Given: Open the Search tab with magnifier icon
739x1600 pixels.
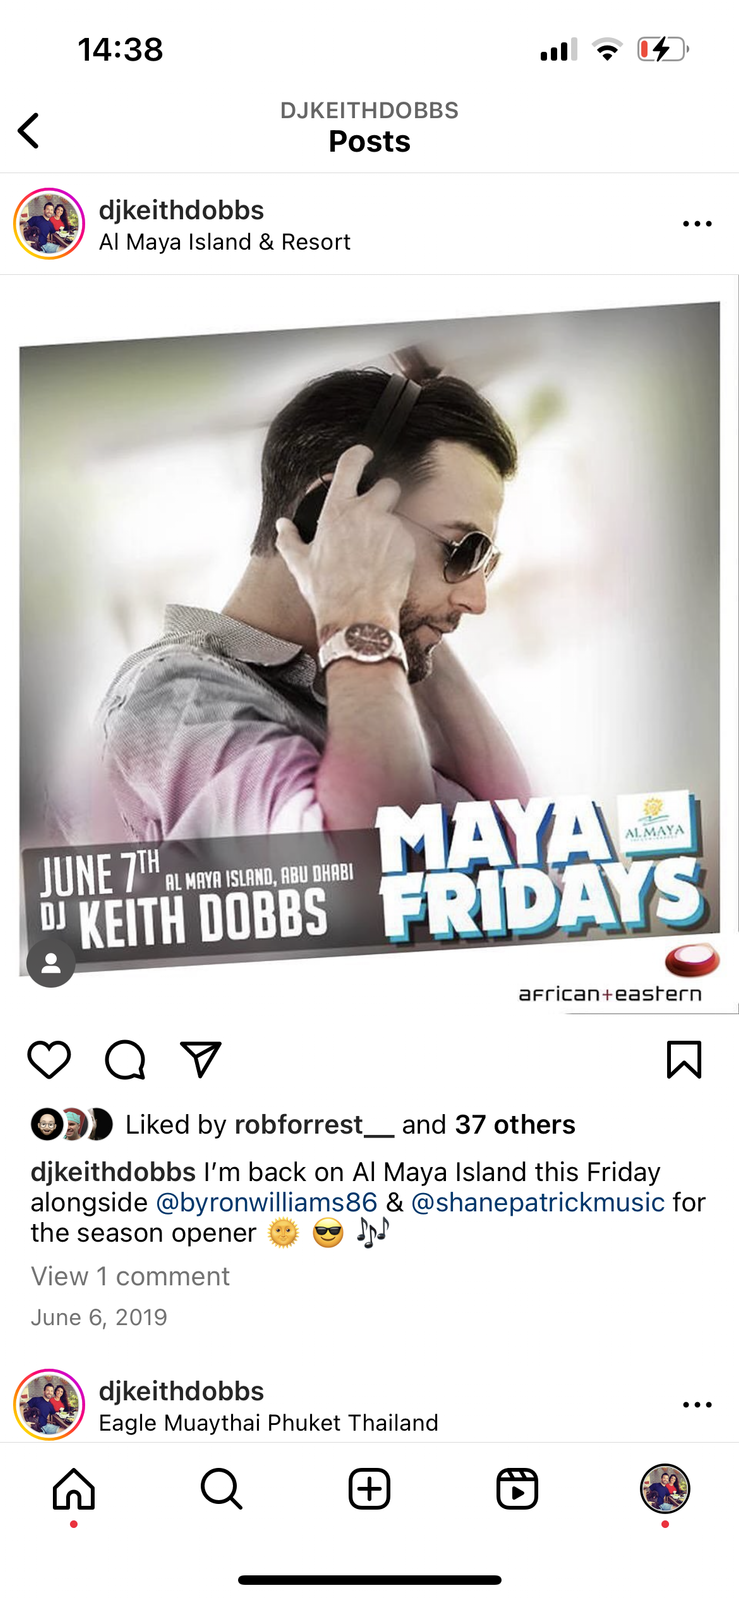Looking at the screenshot, I should pyautogui.click(x=221, y=1489).
